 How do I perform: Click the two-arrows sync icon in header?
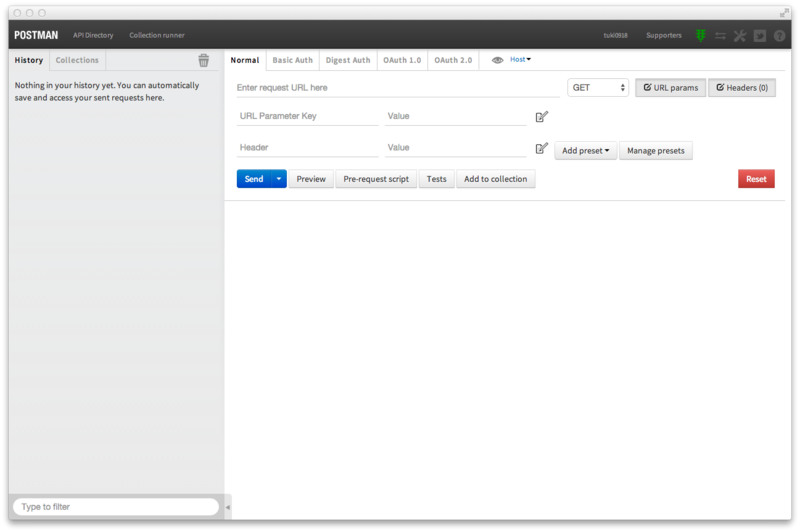720,35
